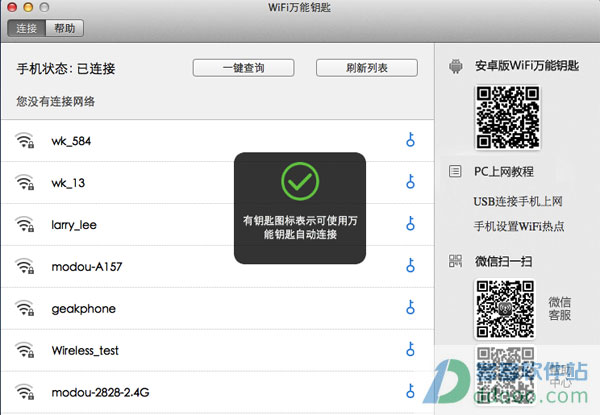The image size is (600, 415).
Task: Click the 安卓版WiFi万能钥匙 heading
Action: point(527,66)
